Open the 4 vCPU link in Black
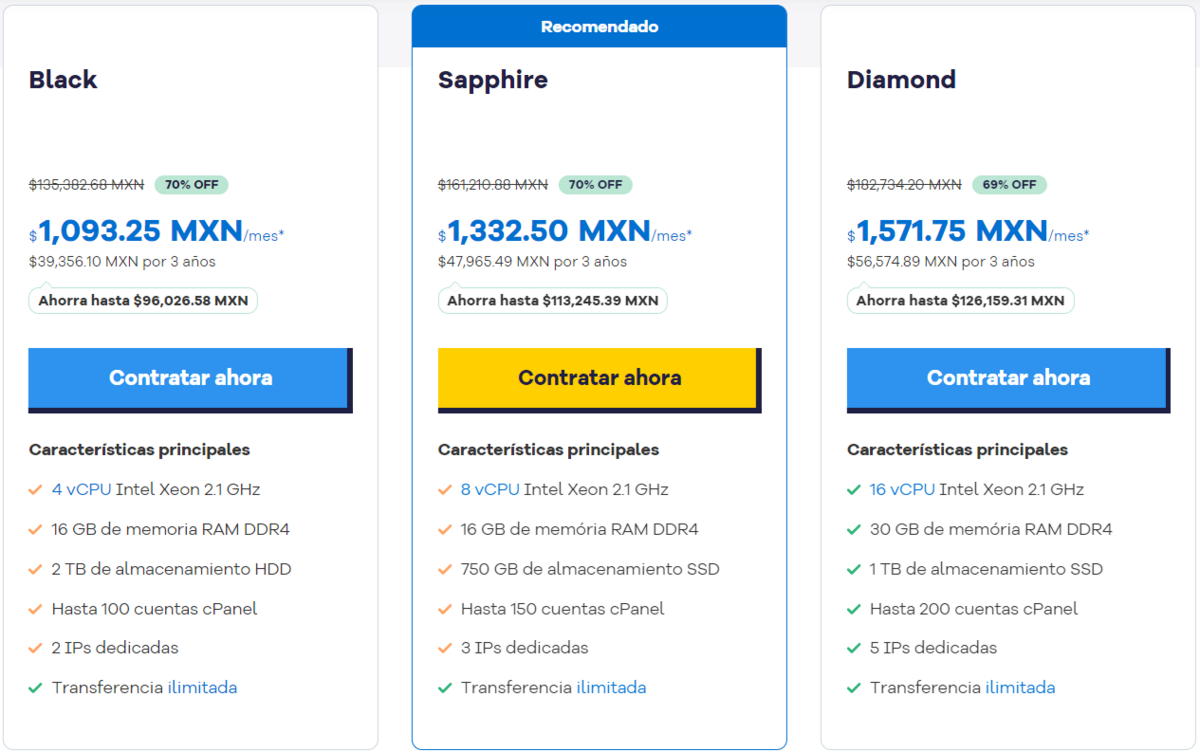Screen dimensions: 1200x752 [81, 490]
